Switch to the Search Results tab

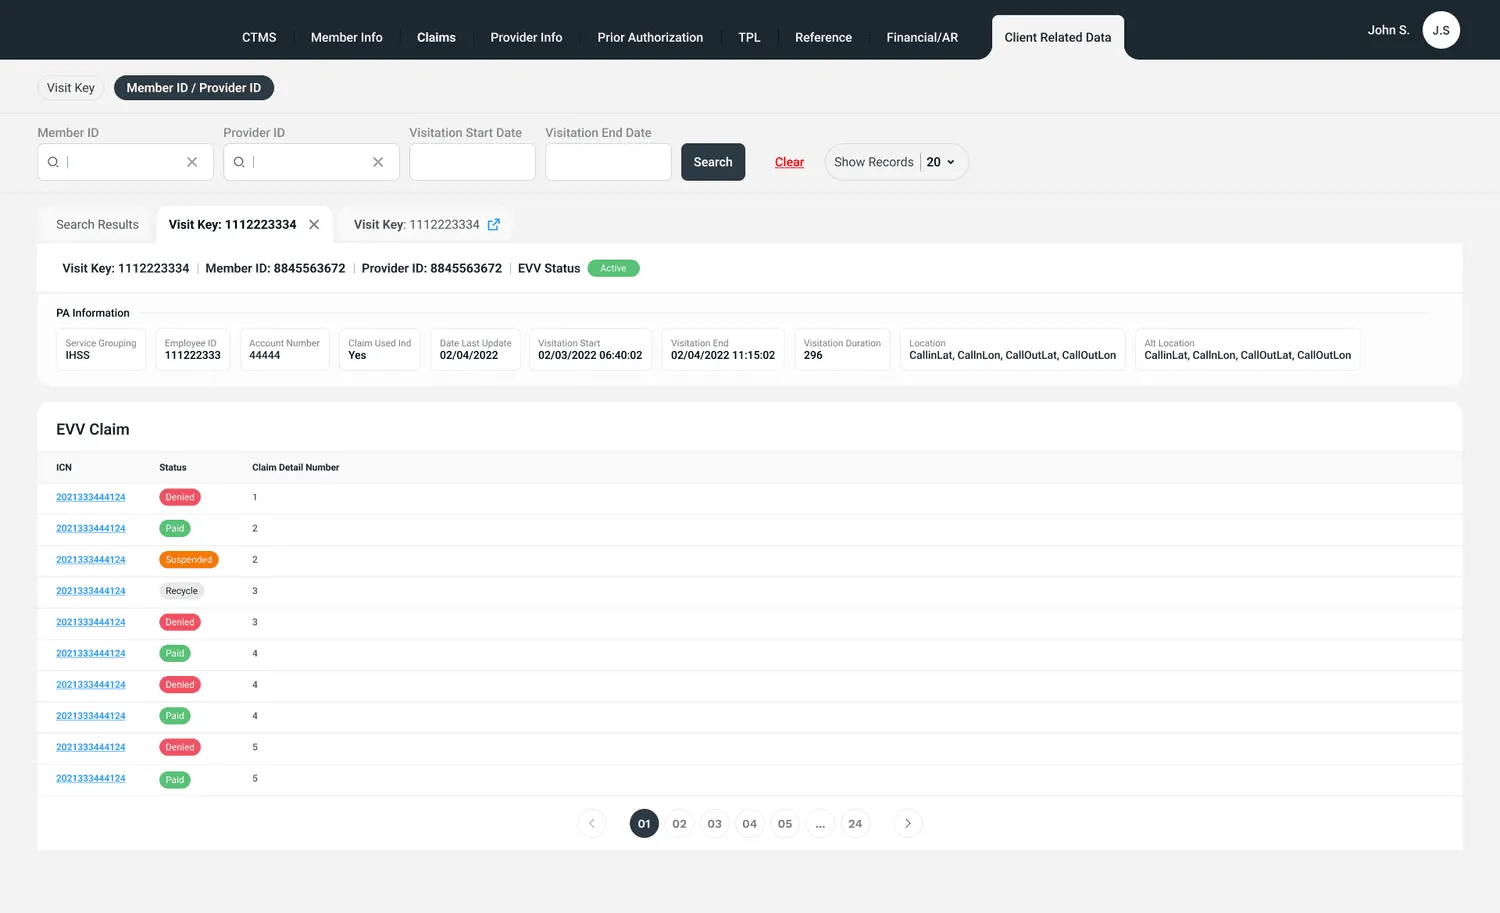coord(97,225)
